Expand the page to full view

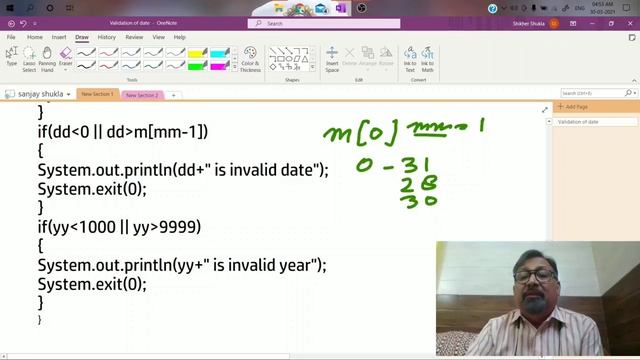(x=544, y=110)
